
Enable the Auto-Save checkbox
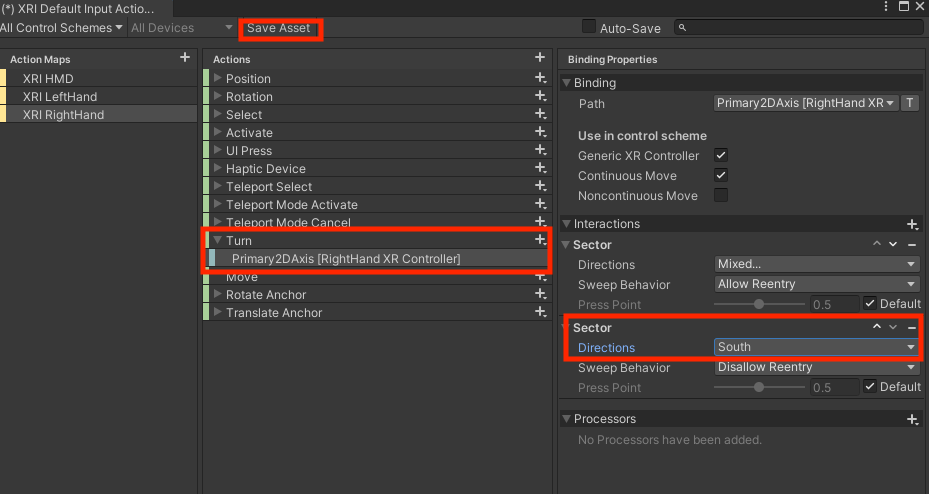[x=589, y=27]
